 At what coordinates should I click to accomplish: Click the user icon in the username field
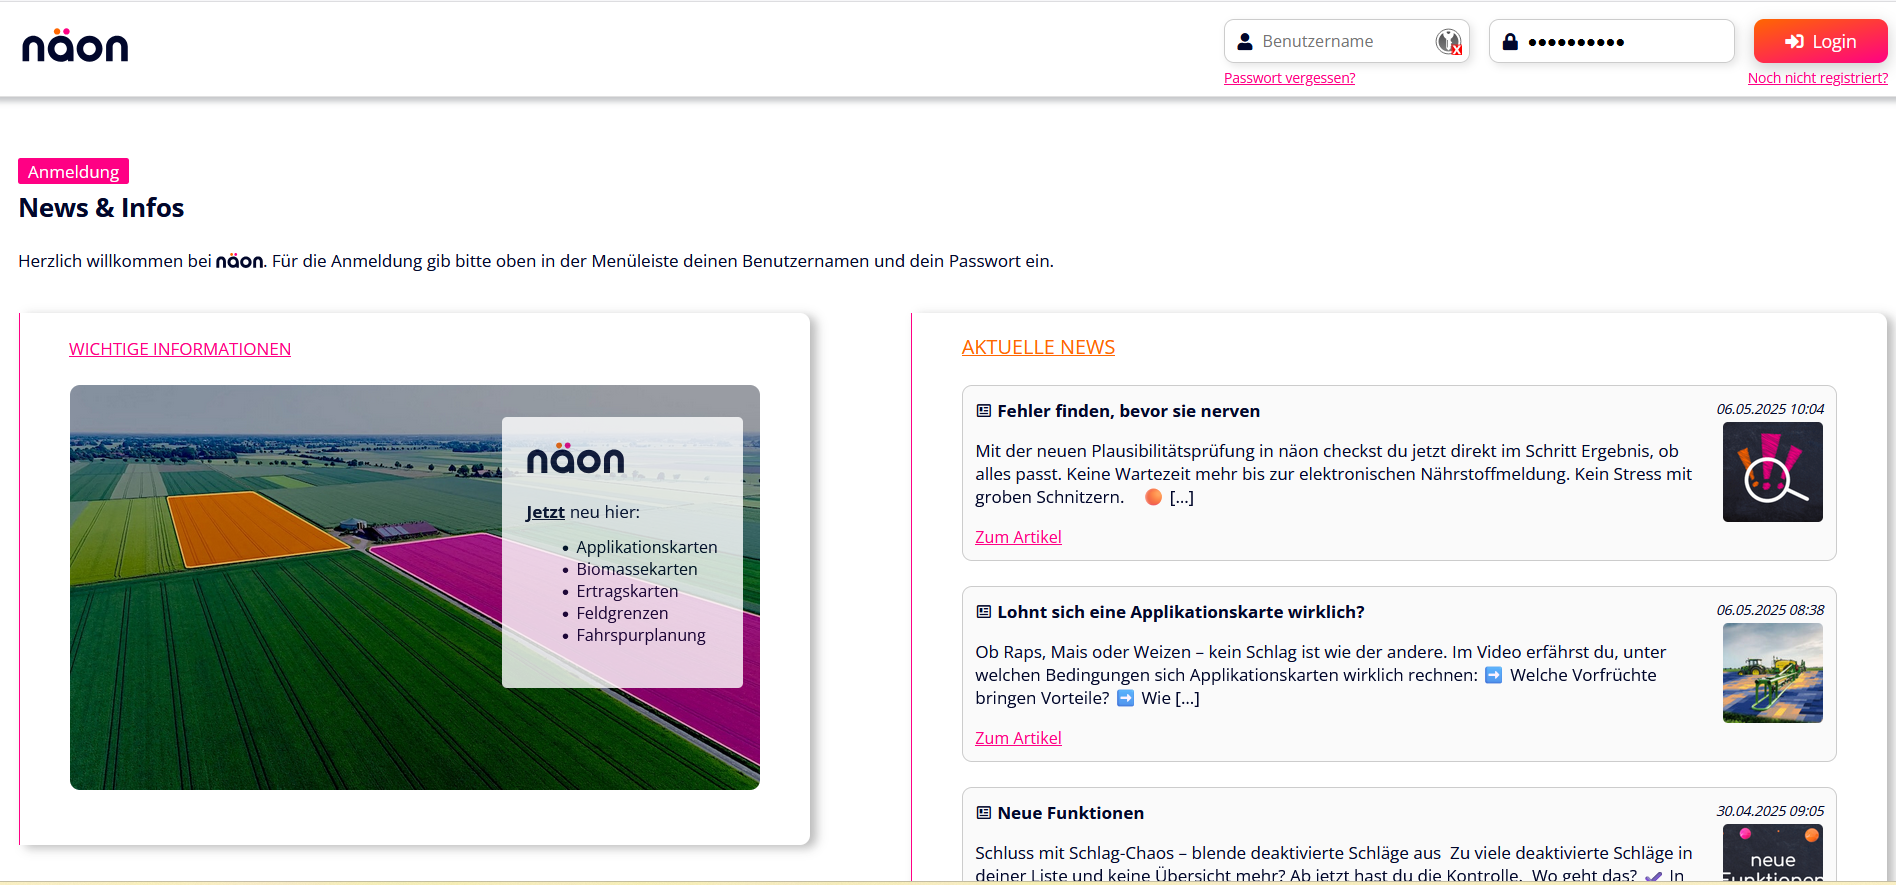coord(1245,41)
